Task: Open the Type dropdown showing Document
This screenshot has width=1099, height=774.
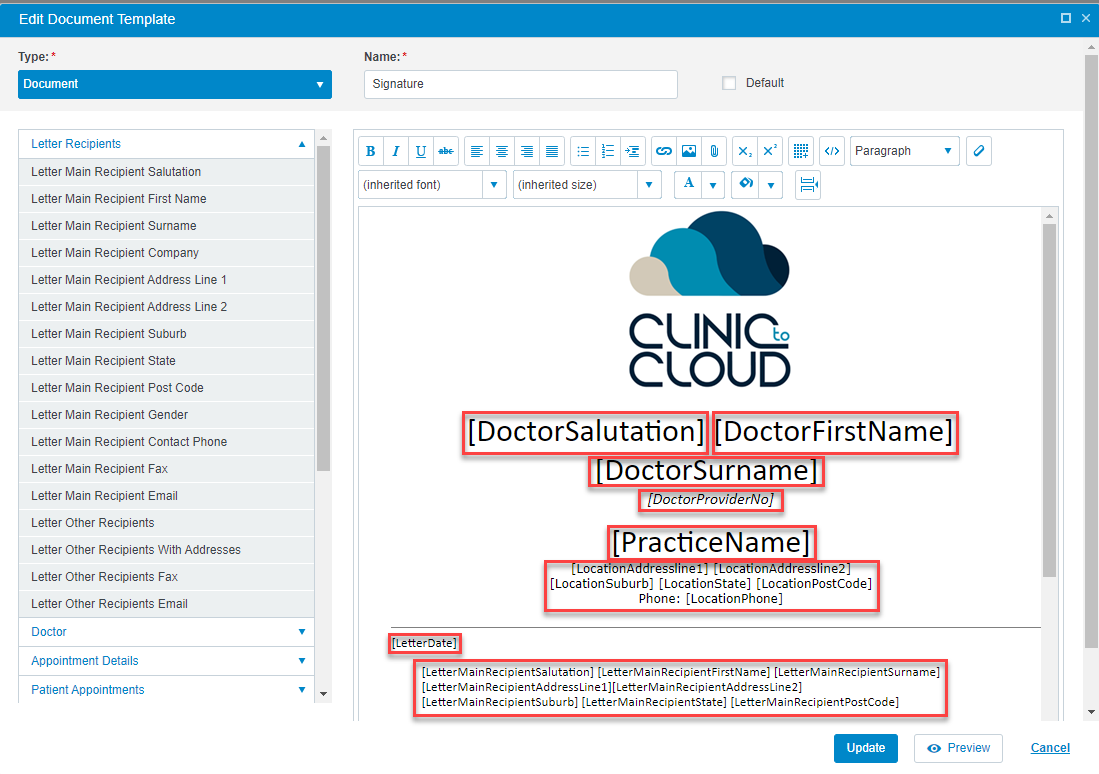Action: (175, 84)
